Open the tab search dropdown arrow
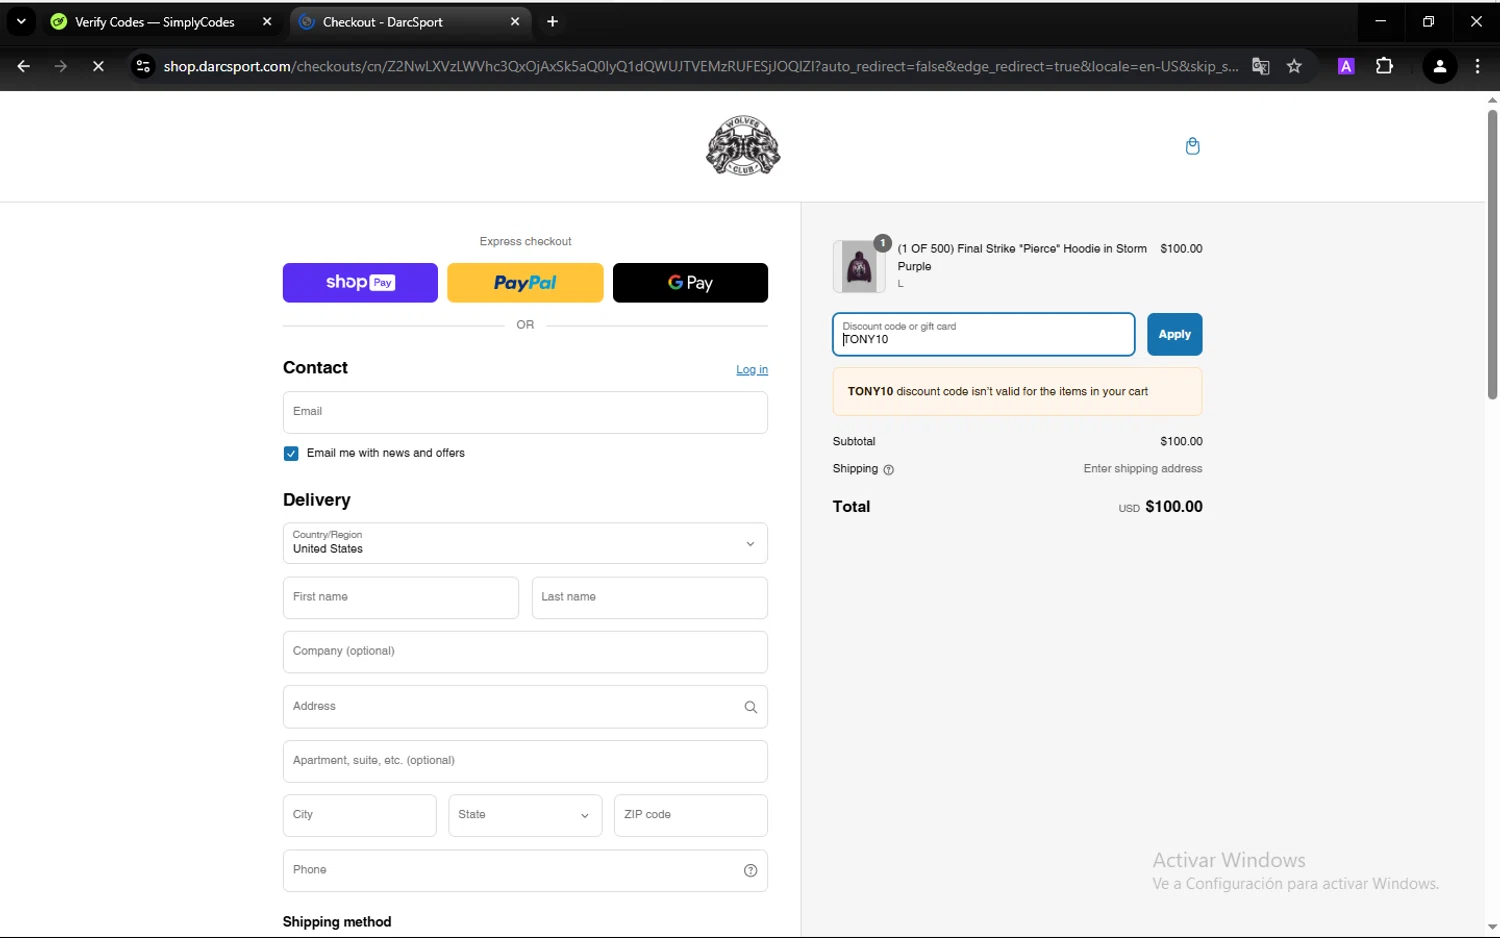1500x938 pixels. click(x=21, y=21)
